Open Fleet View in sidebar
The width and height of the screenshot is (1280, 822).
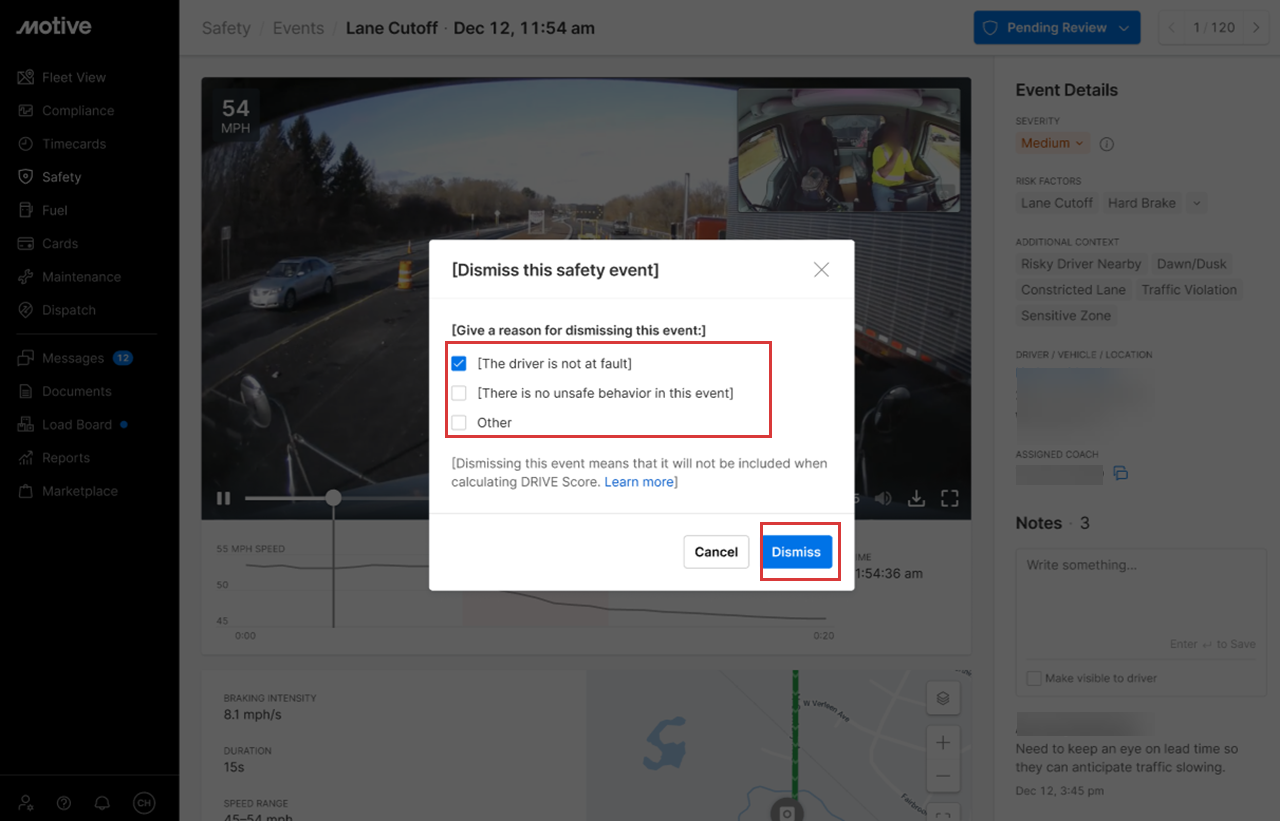73,77
